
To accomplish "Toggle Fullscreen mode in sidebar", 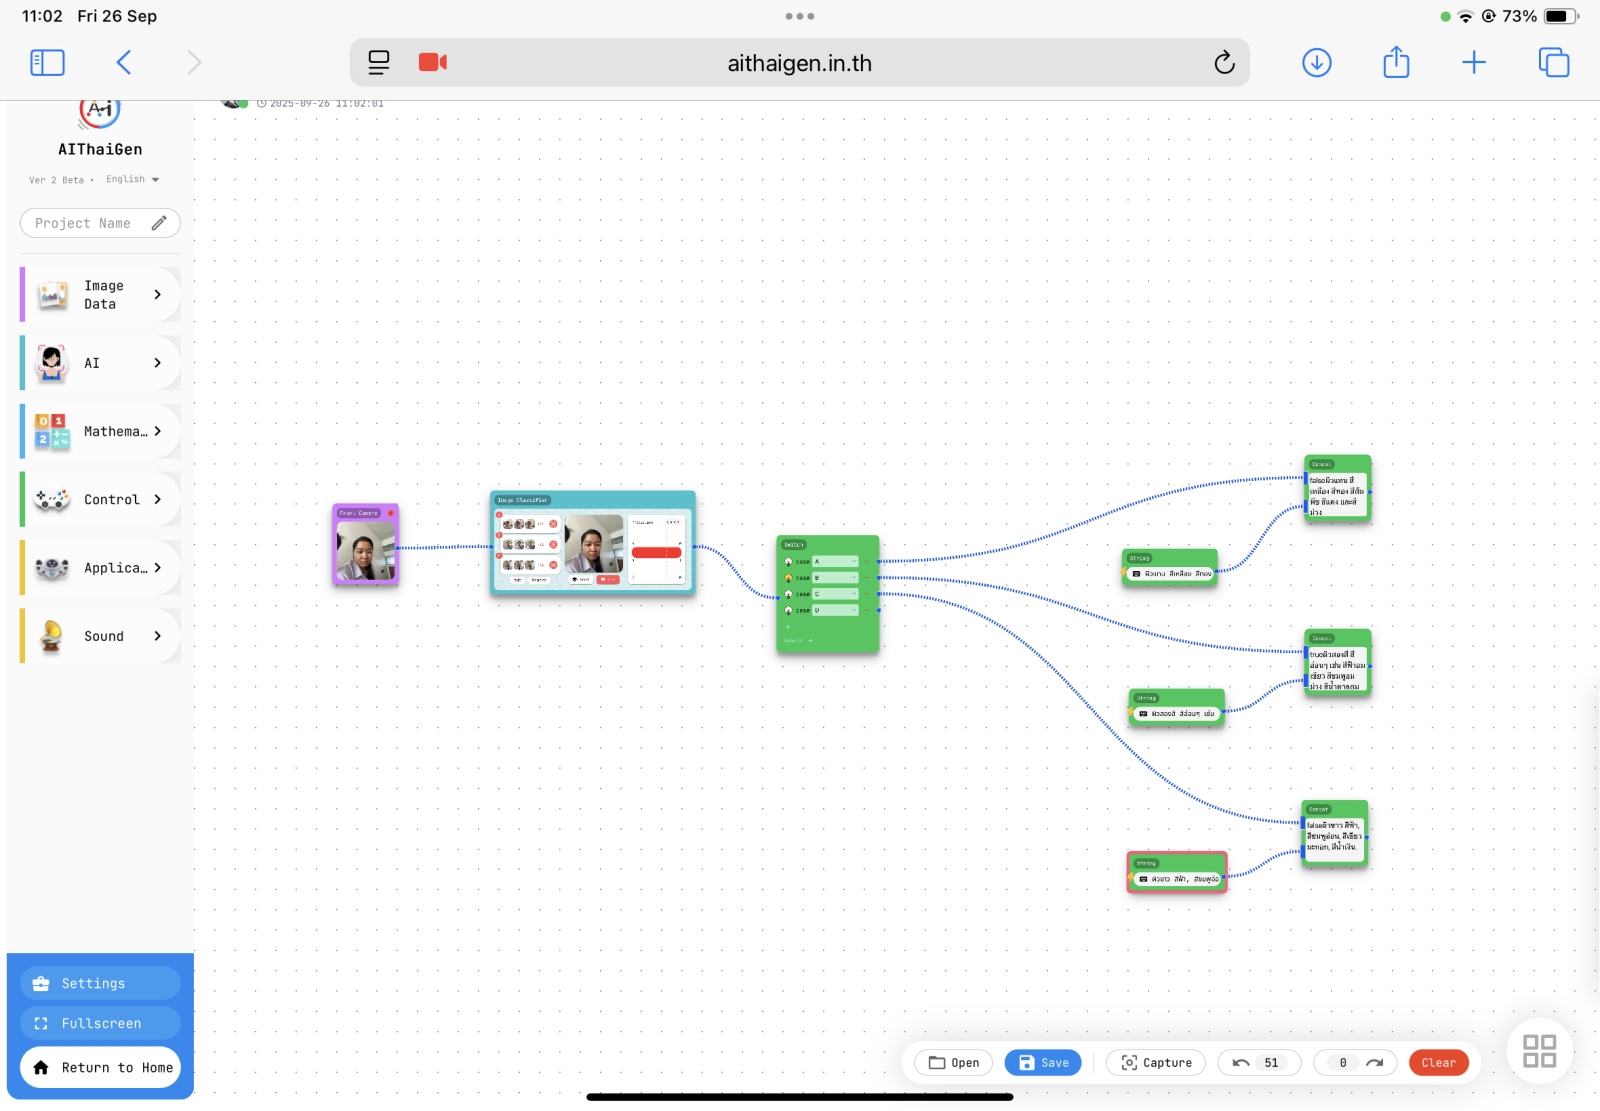I will click(x=100, y=1023).
